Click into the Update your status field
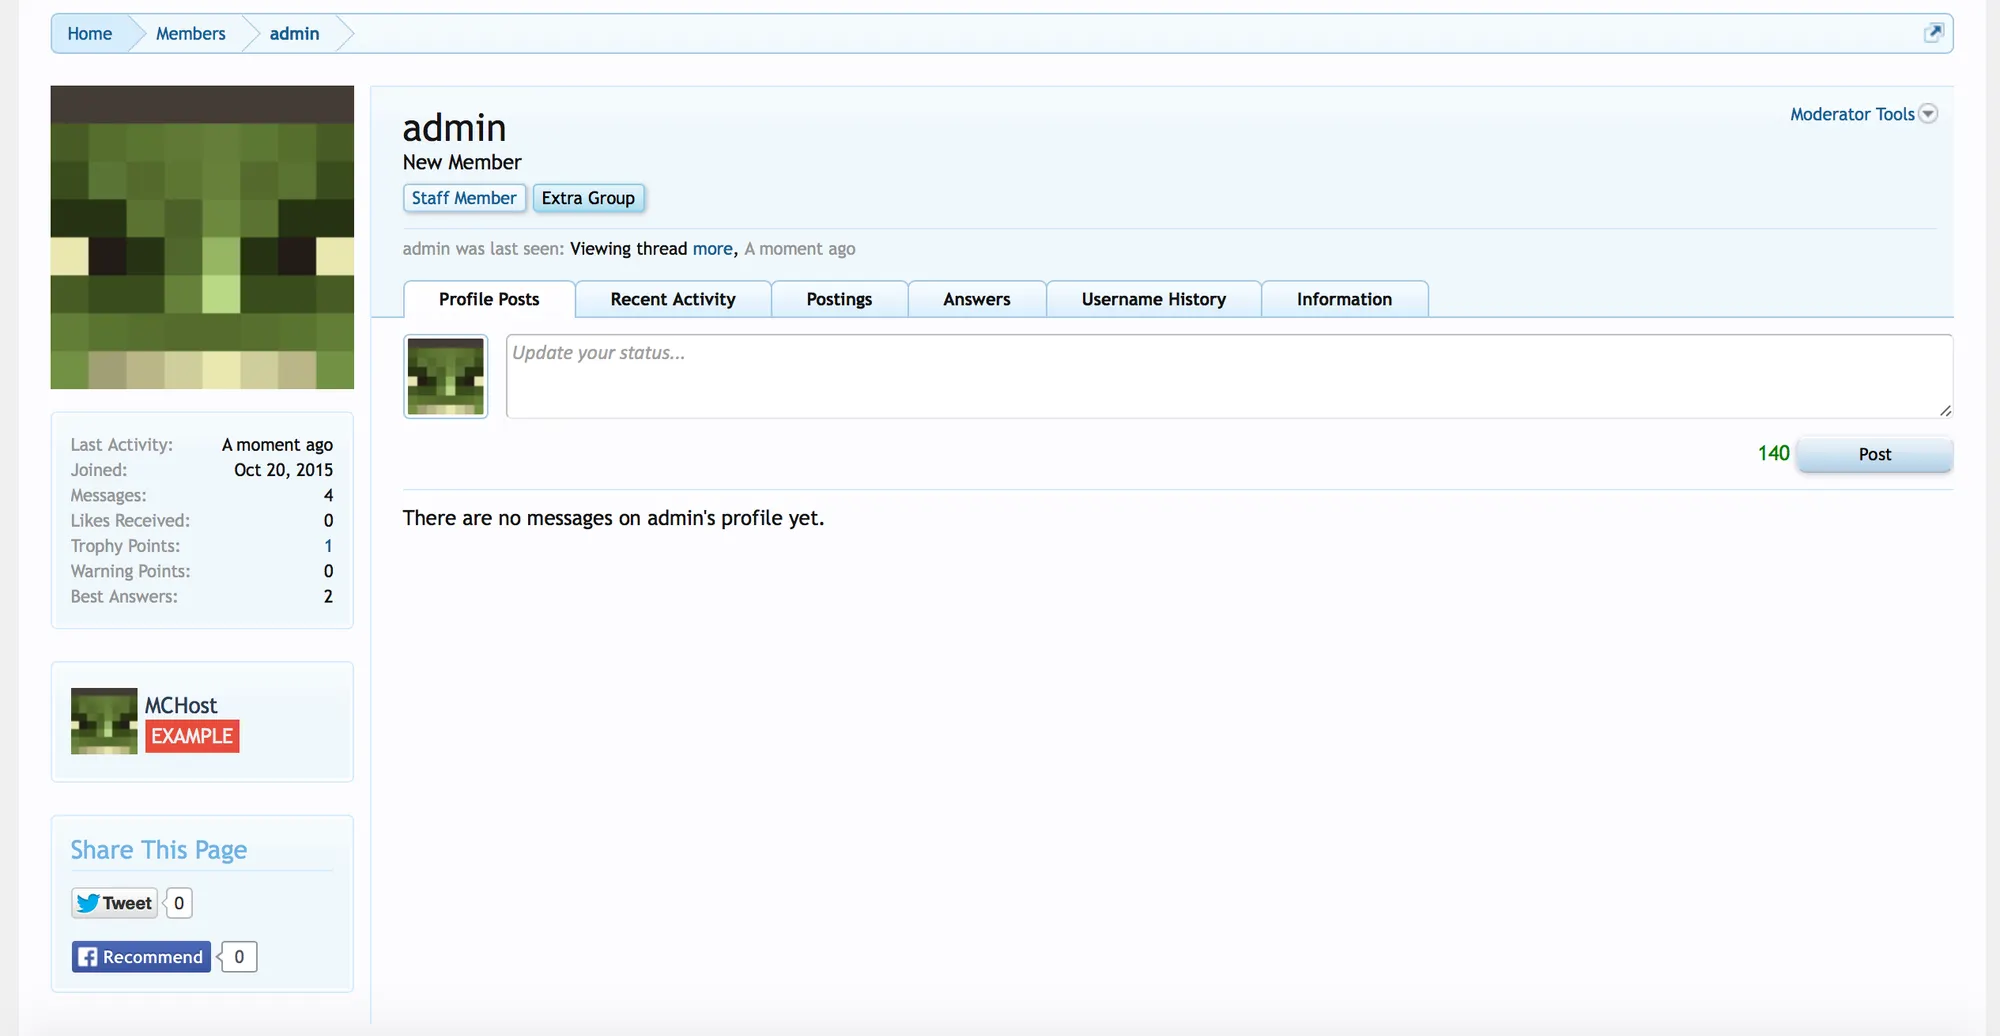 (x=1228, y=376)
